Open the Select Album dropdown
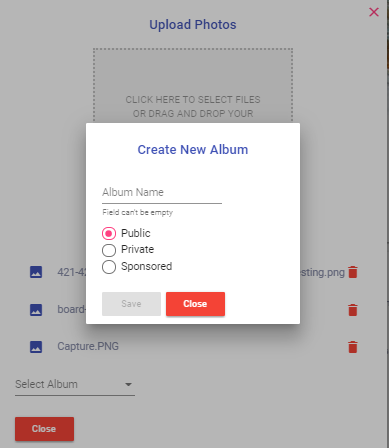The image size is (389, 448). [x=75, y=384]
